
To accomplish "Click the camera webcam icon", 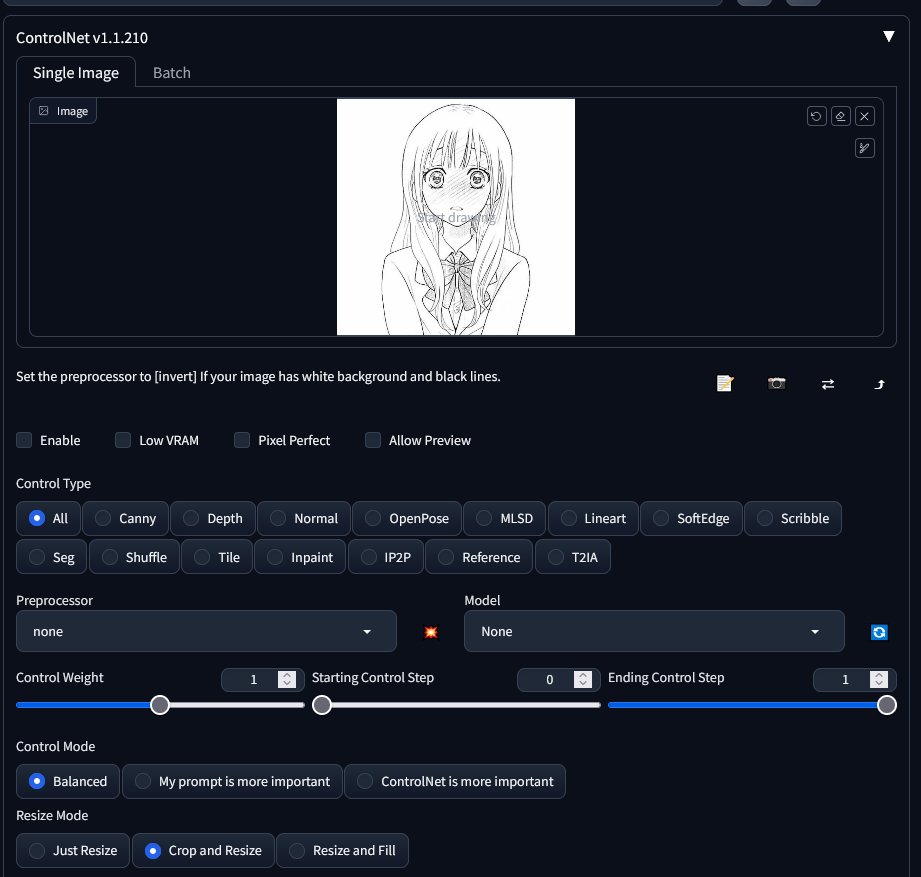I will click(777, 384).
